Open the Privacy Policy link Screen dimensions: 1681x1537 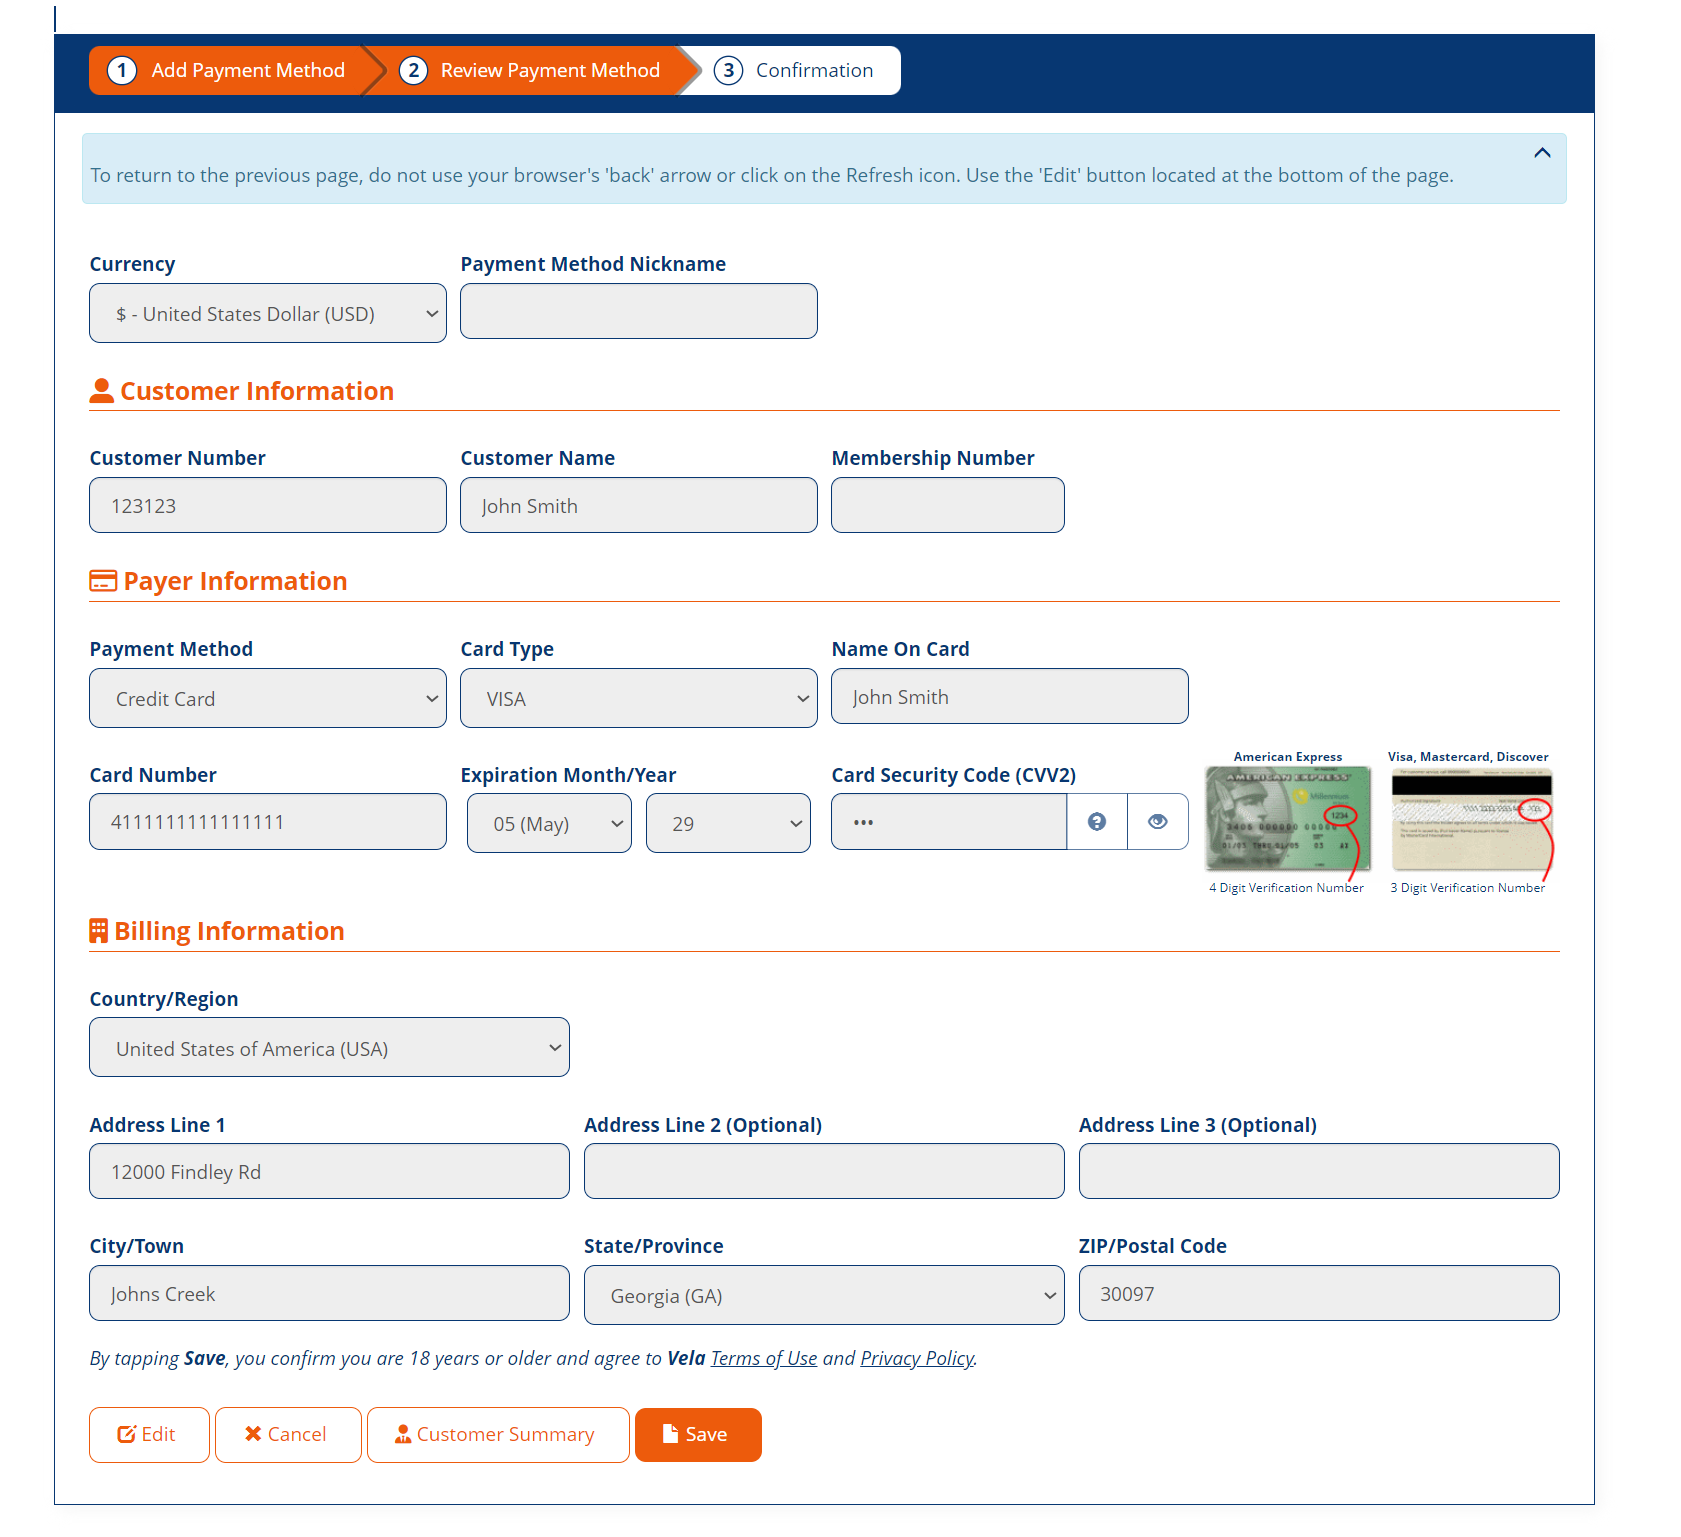click(x=916, y=1358)
